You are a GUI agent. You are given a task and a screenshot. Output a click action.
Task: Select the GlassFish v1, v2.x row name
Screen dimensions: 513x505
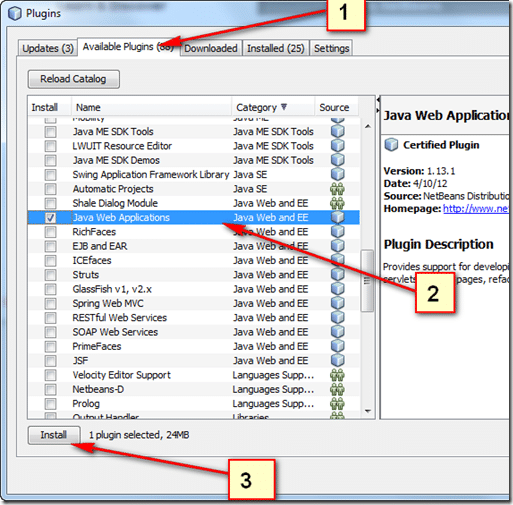coord(112,289)
